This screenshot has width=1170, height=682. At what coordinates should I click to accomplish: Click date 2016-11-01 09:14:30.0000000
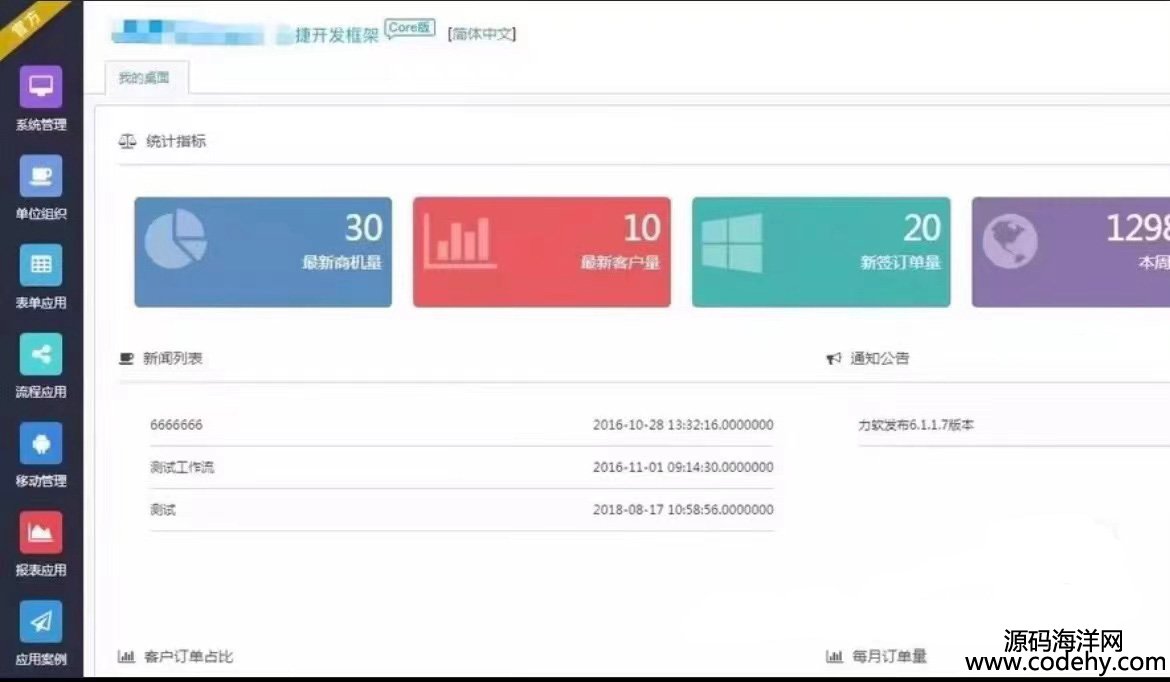tap(683, 467)
